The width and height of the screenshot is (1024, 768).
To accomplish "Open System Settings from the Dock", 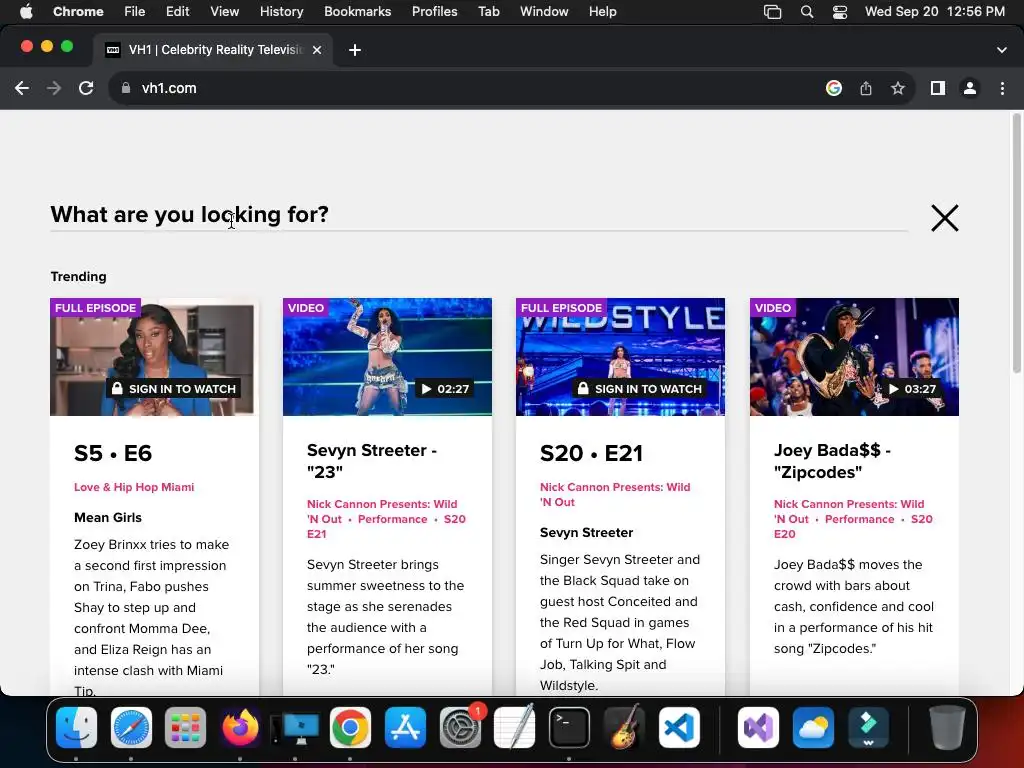I will [460, 728].
